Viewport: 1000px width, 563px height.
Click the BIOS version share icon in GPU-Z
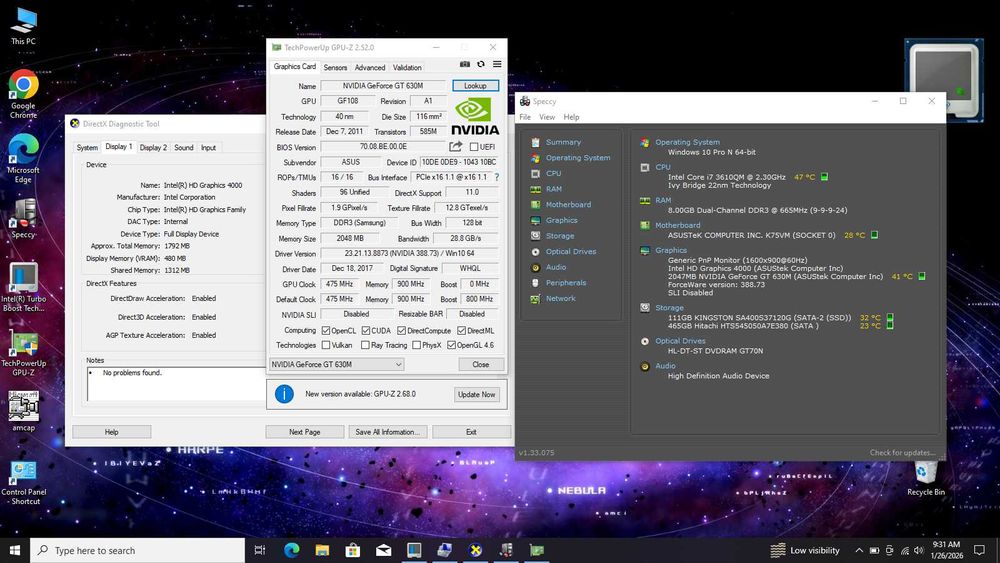[x=455, y=147]
